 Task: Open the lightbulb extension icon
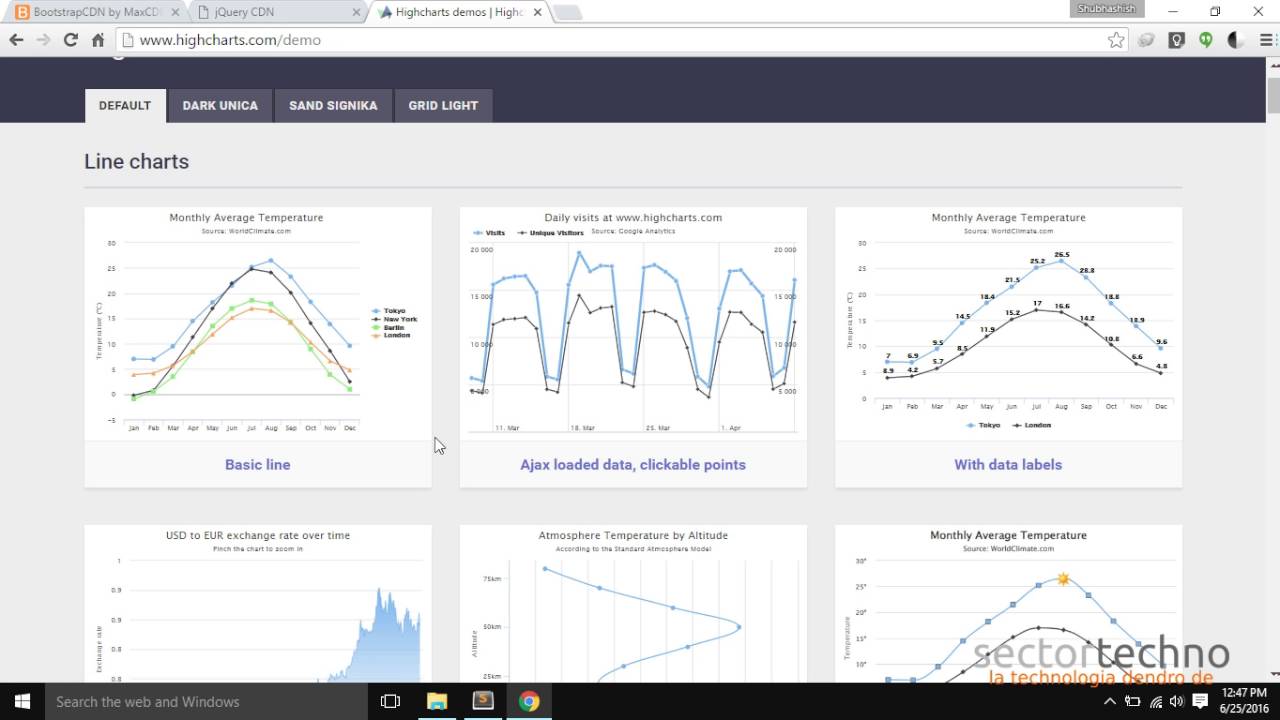(x=1177, y=40)
